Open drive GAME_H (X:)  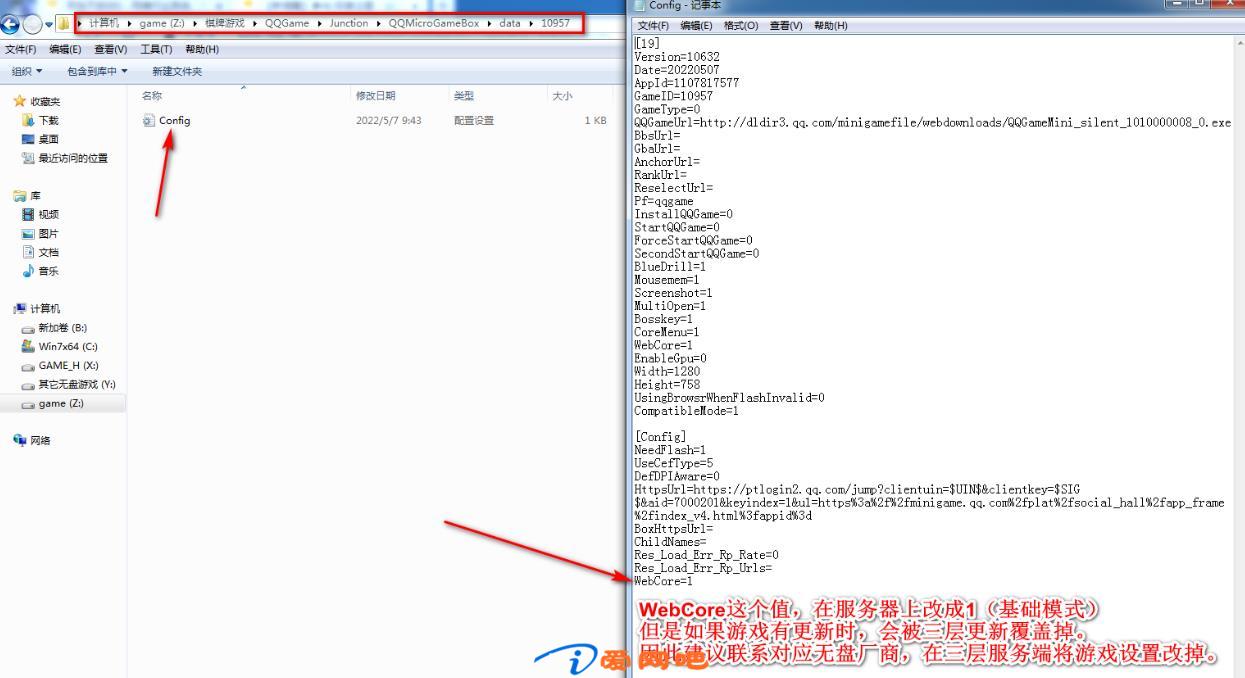(60, 365)
